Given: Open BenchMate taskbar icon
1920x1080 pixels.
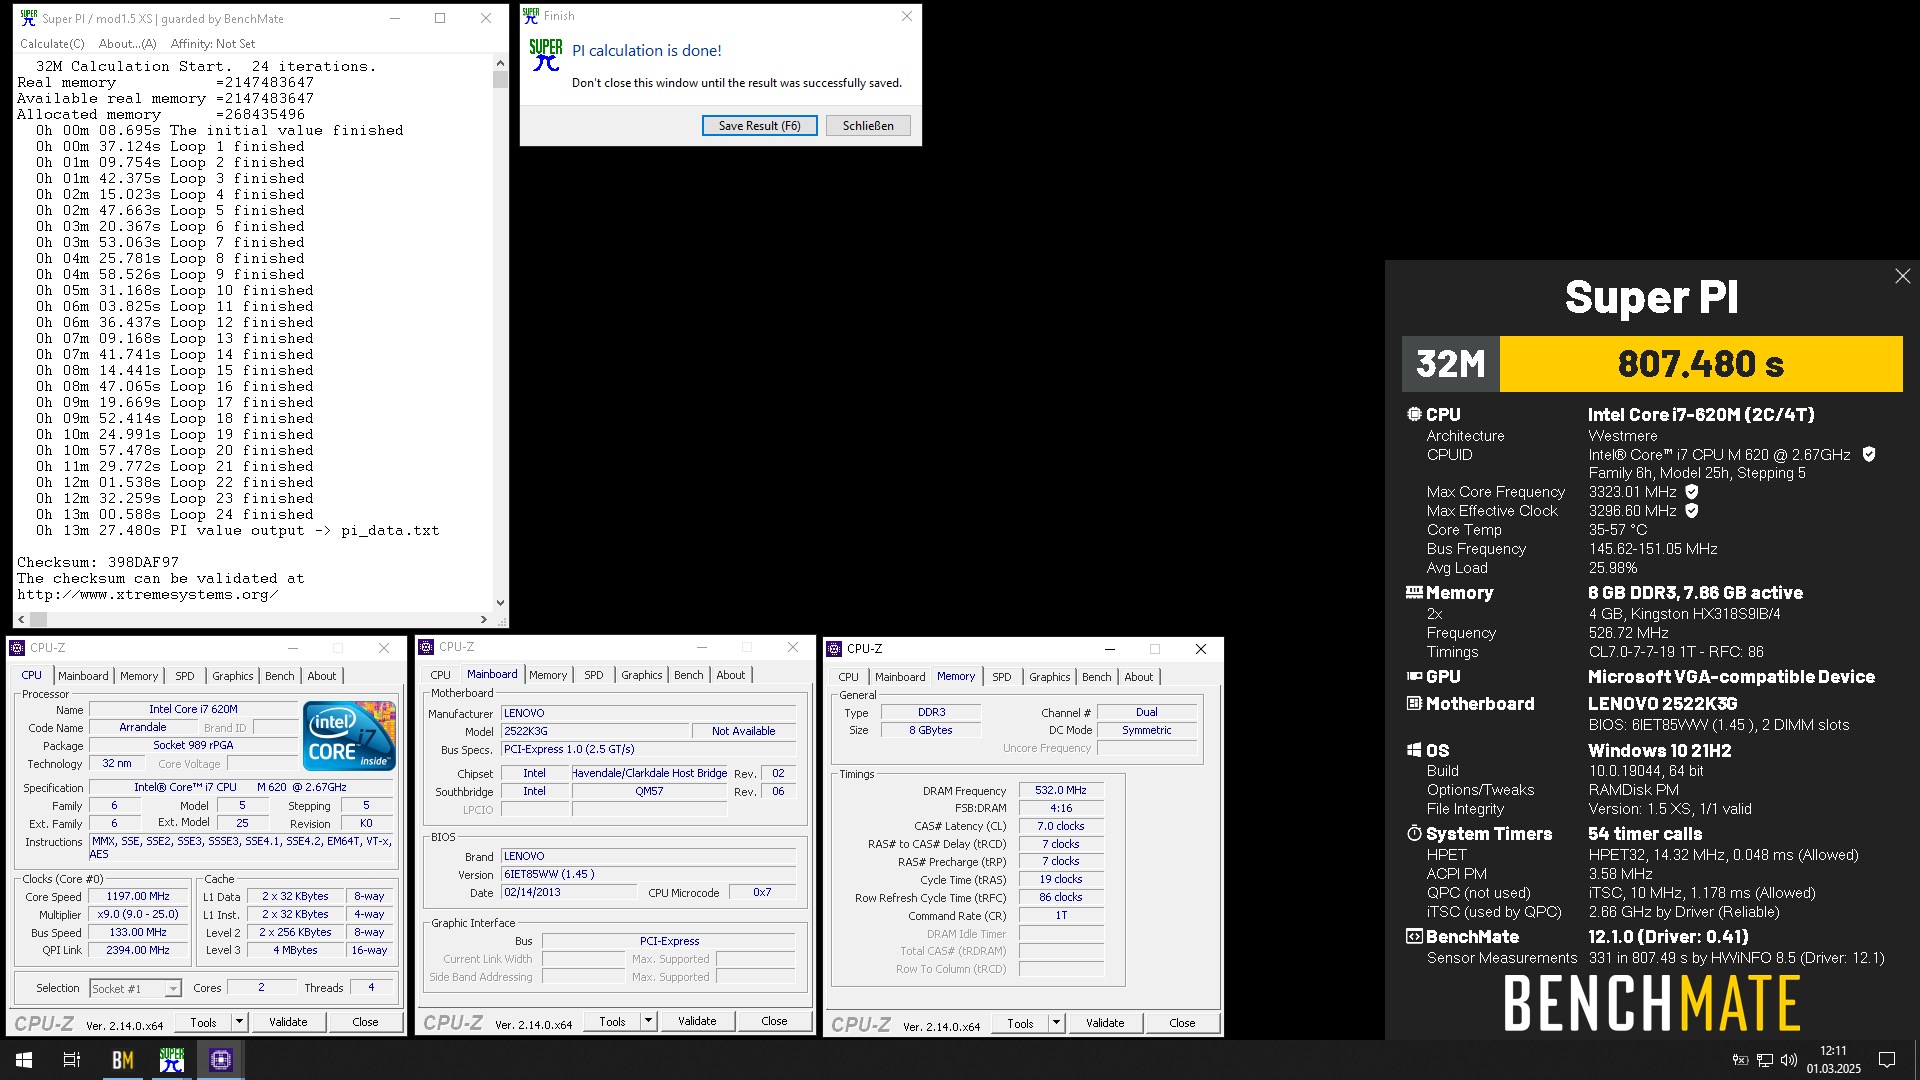Looking at the screenshot, I should point(122,1060).
